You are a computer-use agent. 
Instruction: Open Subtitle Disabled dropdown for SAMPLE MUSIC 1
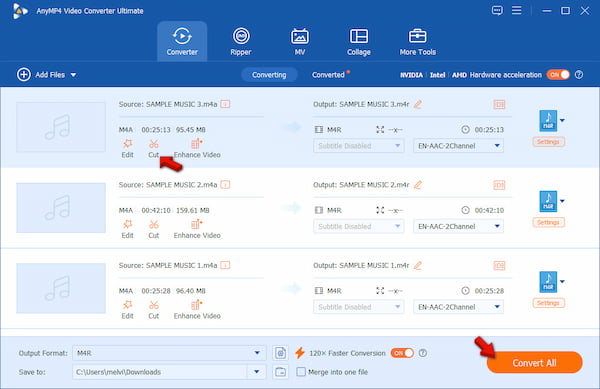click(359, 307)
